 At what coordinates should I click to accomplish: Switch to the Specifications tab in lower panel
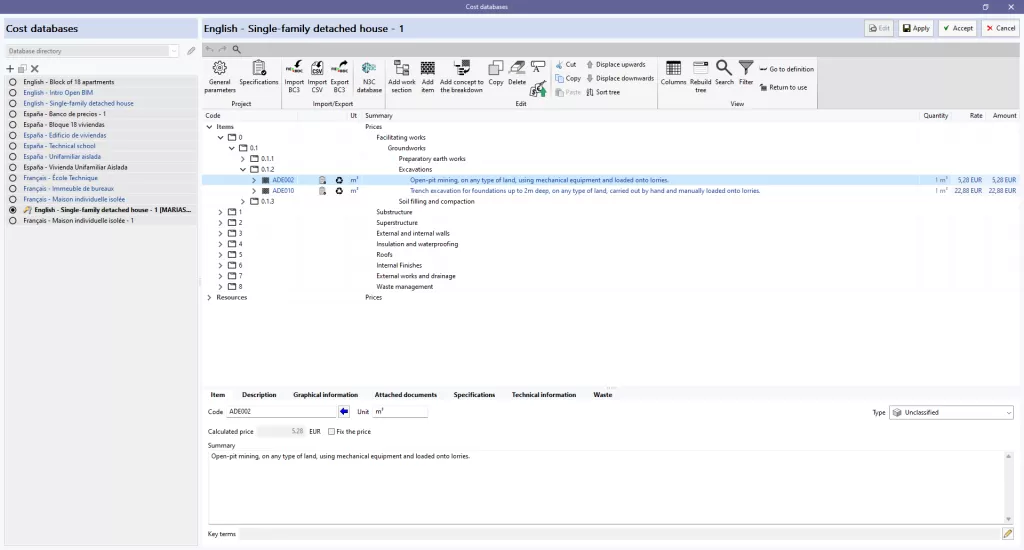pos(474,395)
